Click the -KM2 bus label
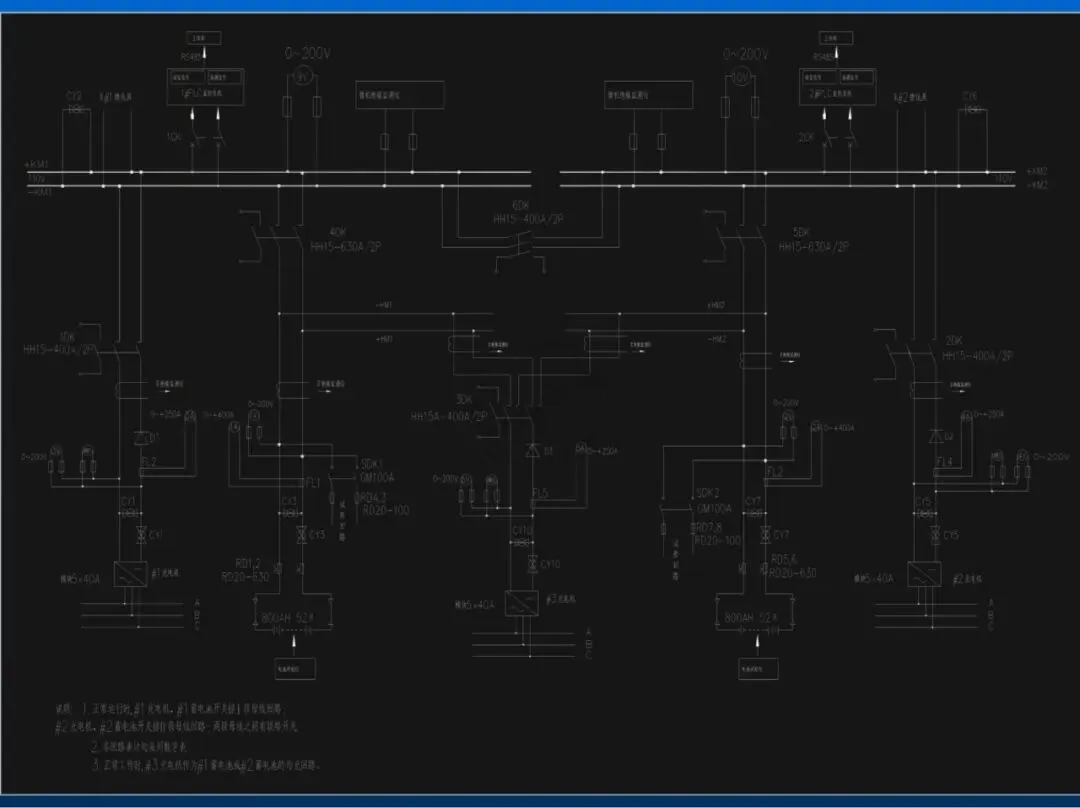The height and width of the screenshot is (808, 1080). coord(1037,185)
